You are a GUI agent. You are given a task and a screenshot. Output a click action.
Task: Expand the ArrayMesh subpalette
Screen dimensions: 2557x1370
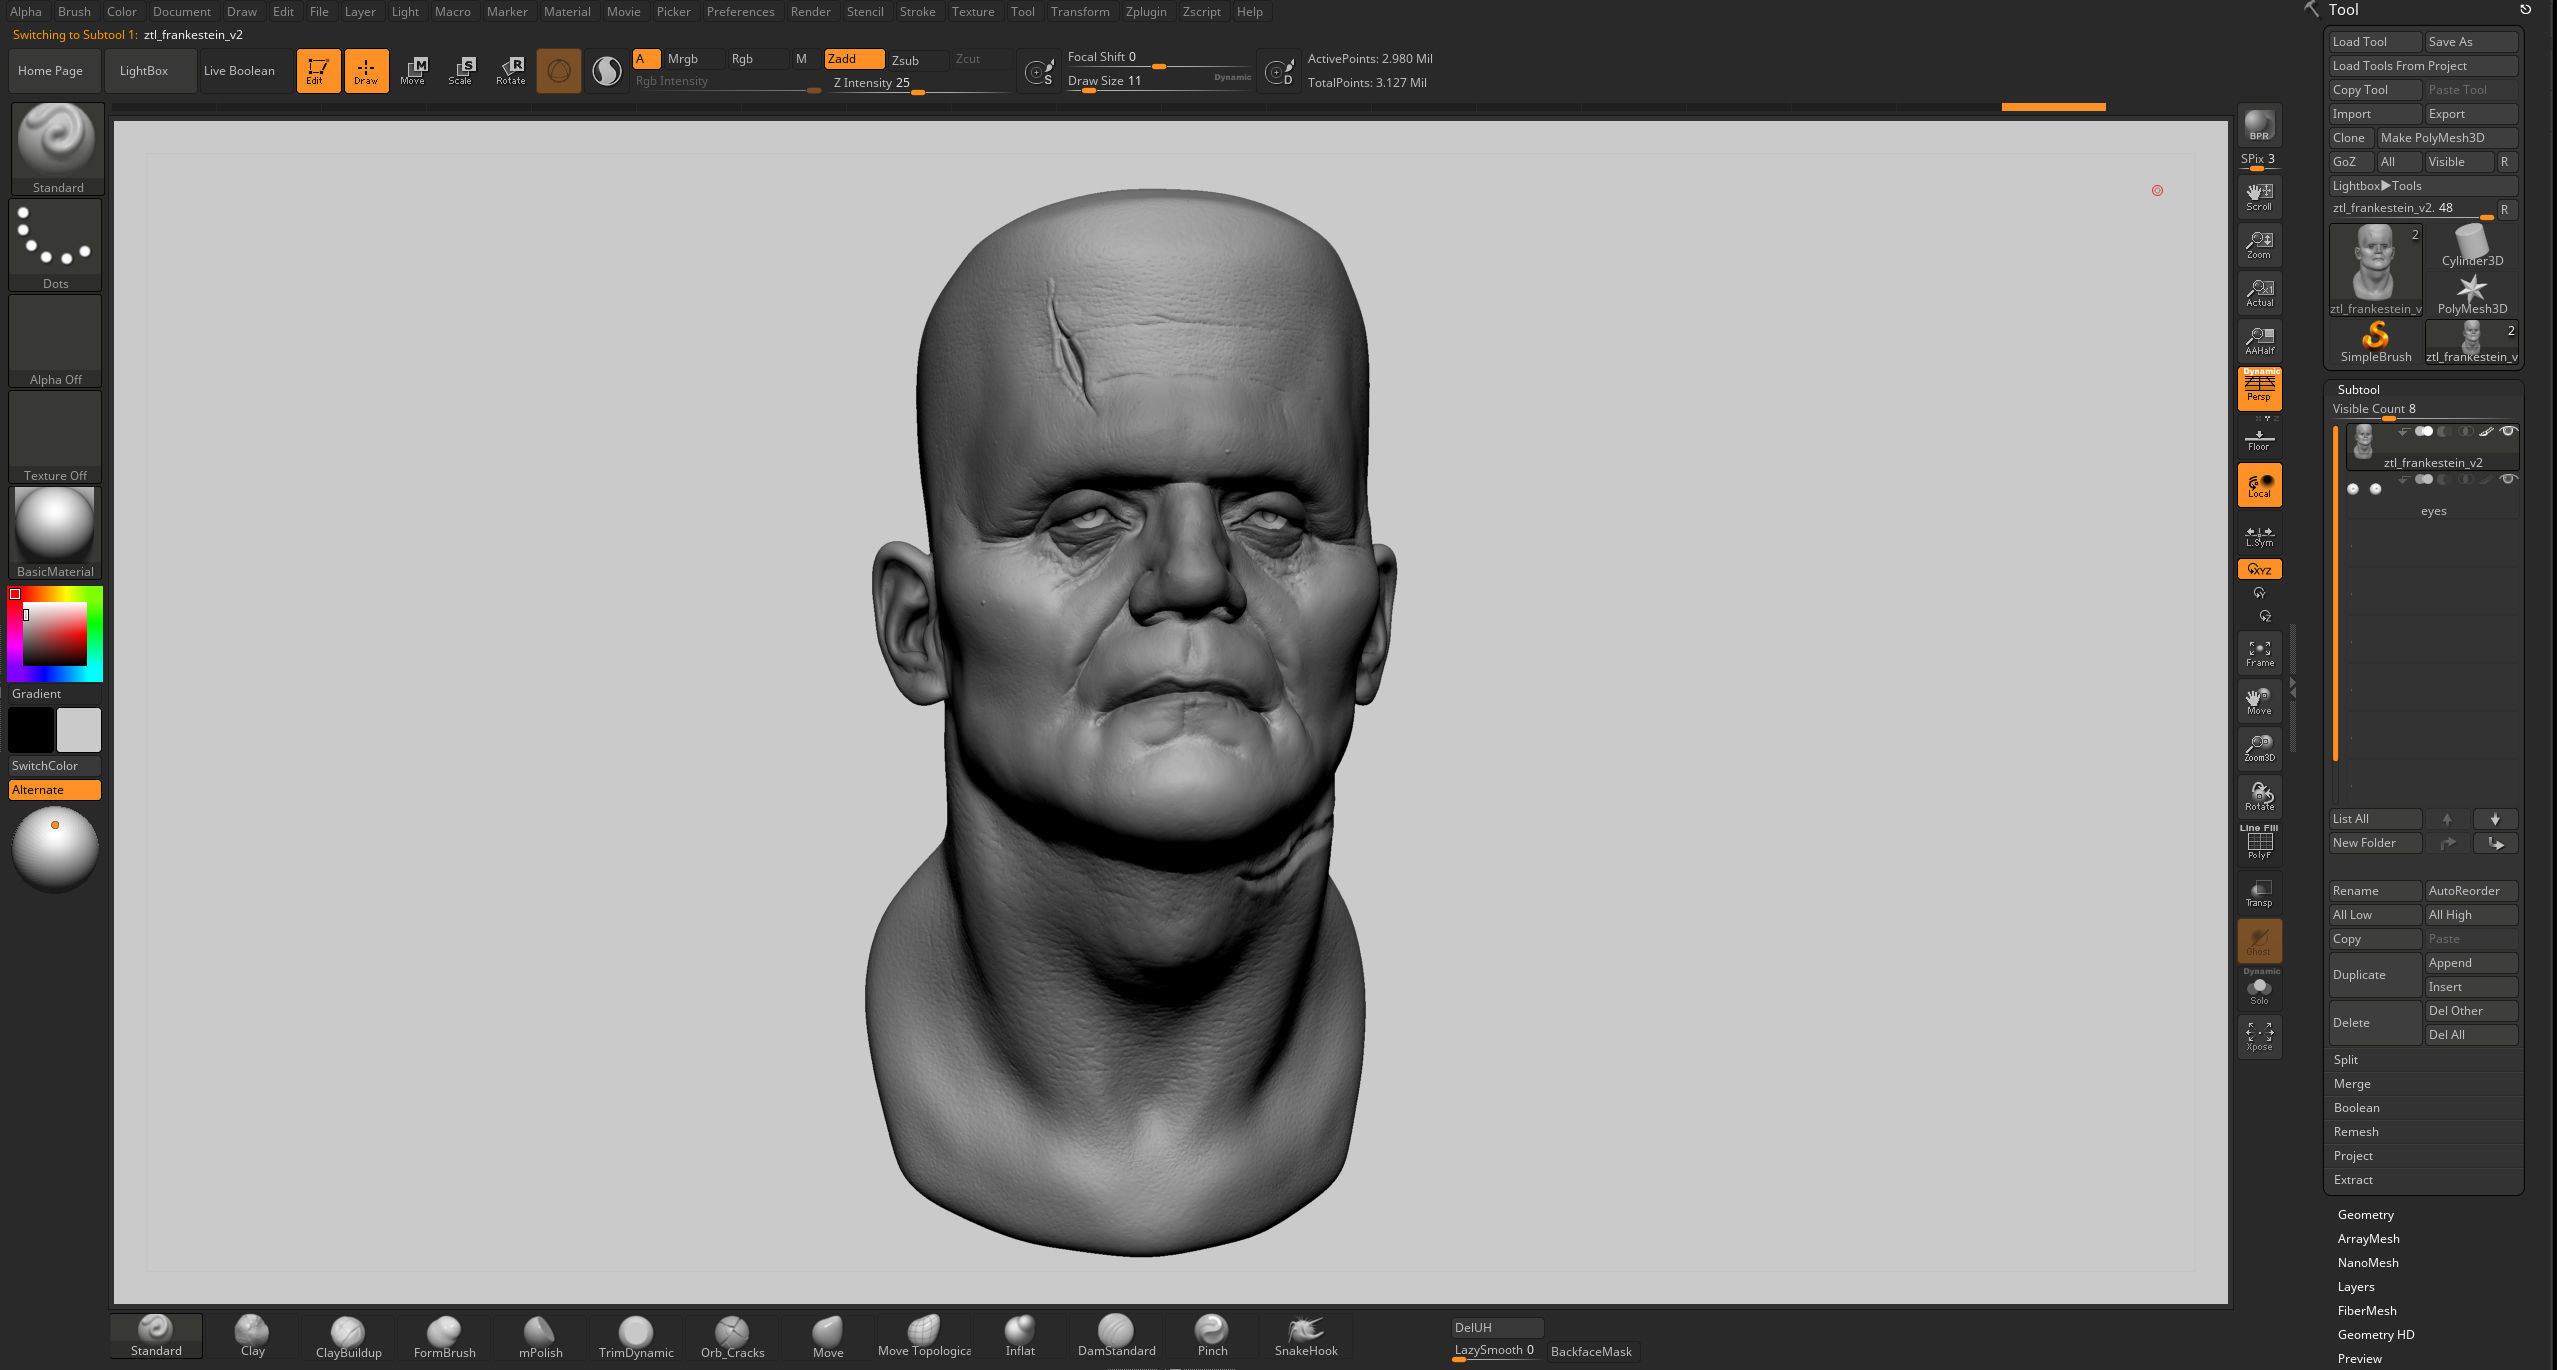(2368, 1239)
